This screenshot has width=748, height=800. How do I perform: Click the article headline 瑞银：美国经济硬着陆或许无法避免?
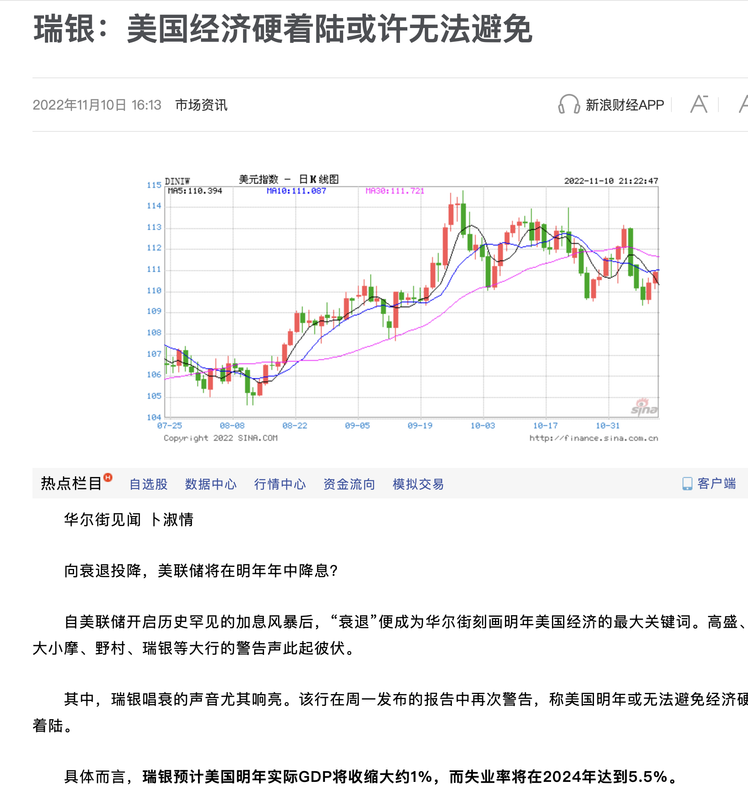coord(283,29)
